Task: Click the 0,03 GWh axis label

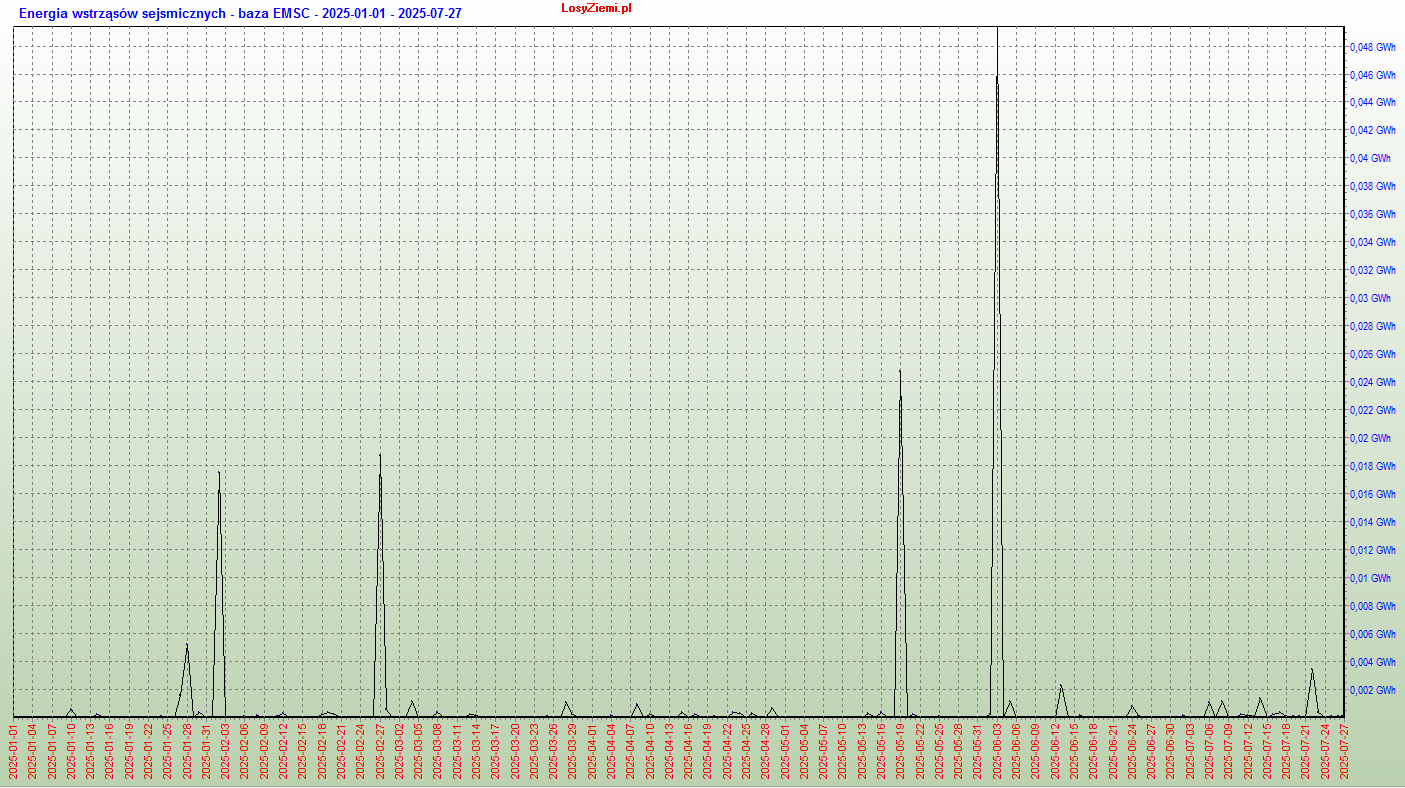Action: point(1370,298)
